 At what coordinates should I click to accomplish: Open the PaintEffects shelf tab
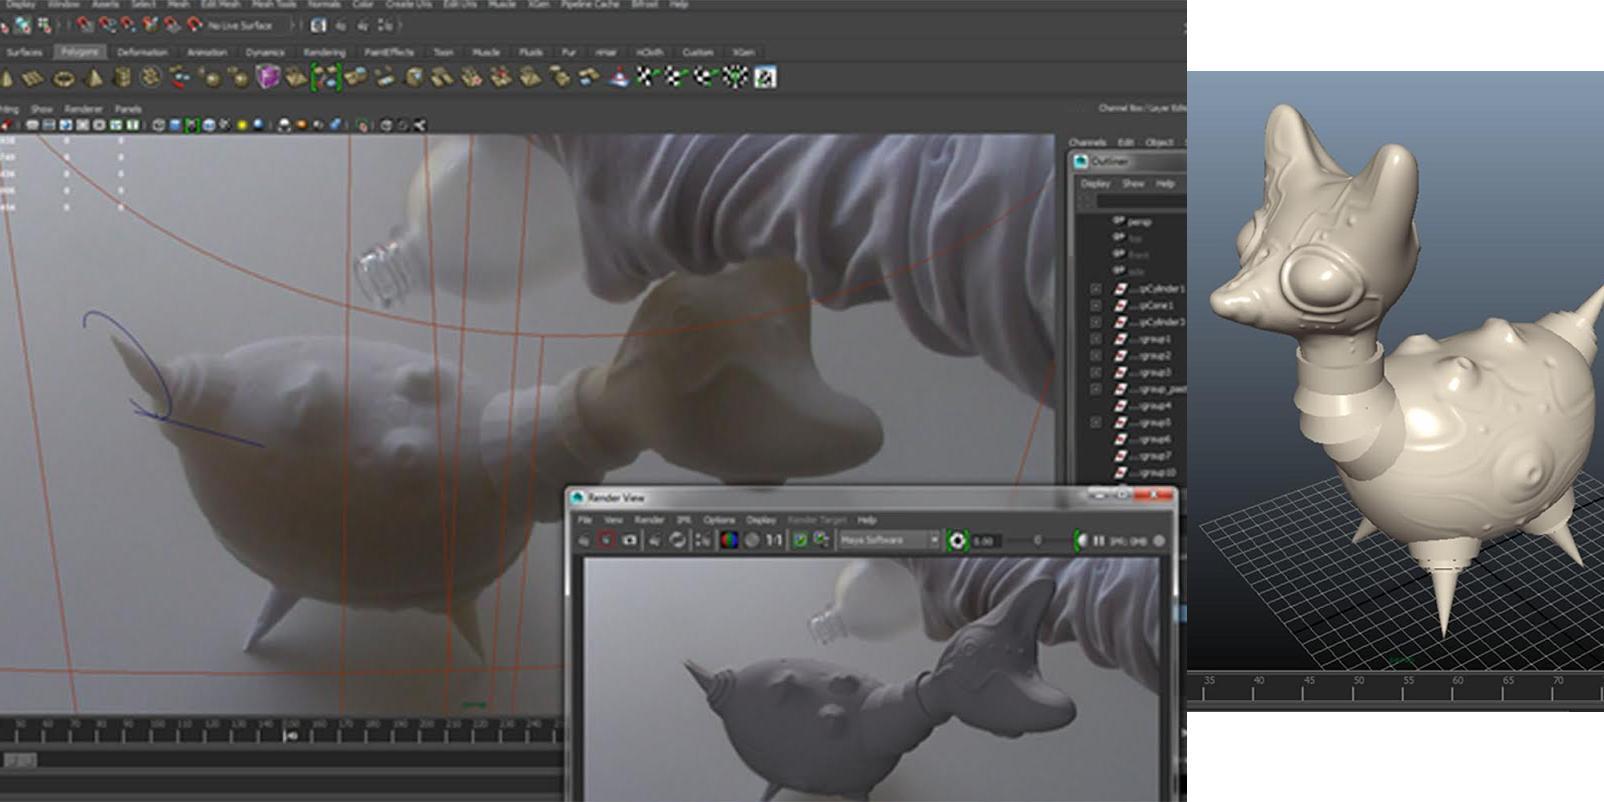[x=389, y=52]
